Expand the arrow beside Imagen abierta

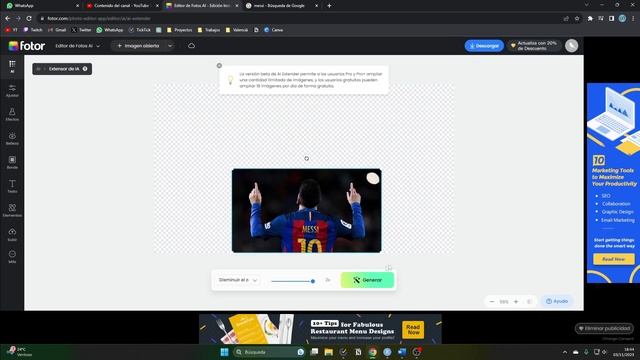[170, 46]
